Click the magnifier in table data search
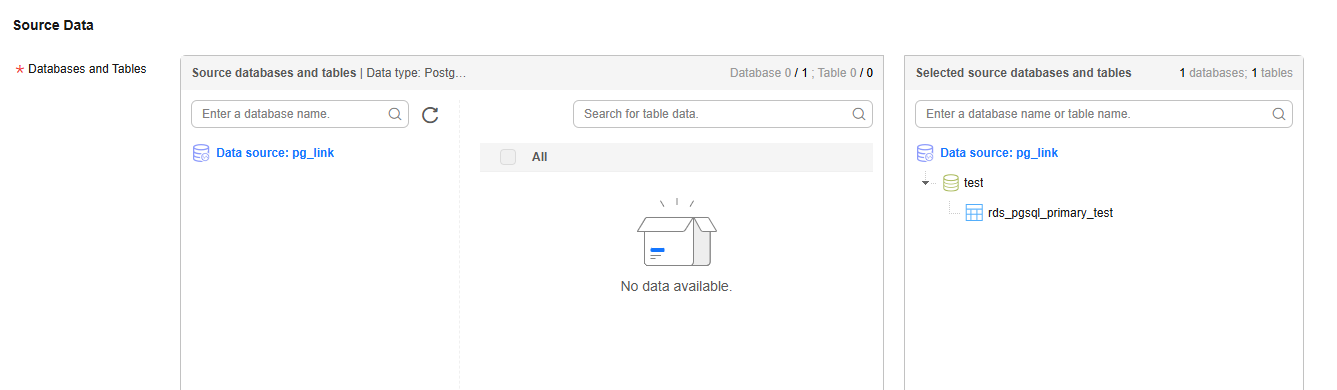 click(x=859, y=114)
